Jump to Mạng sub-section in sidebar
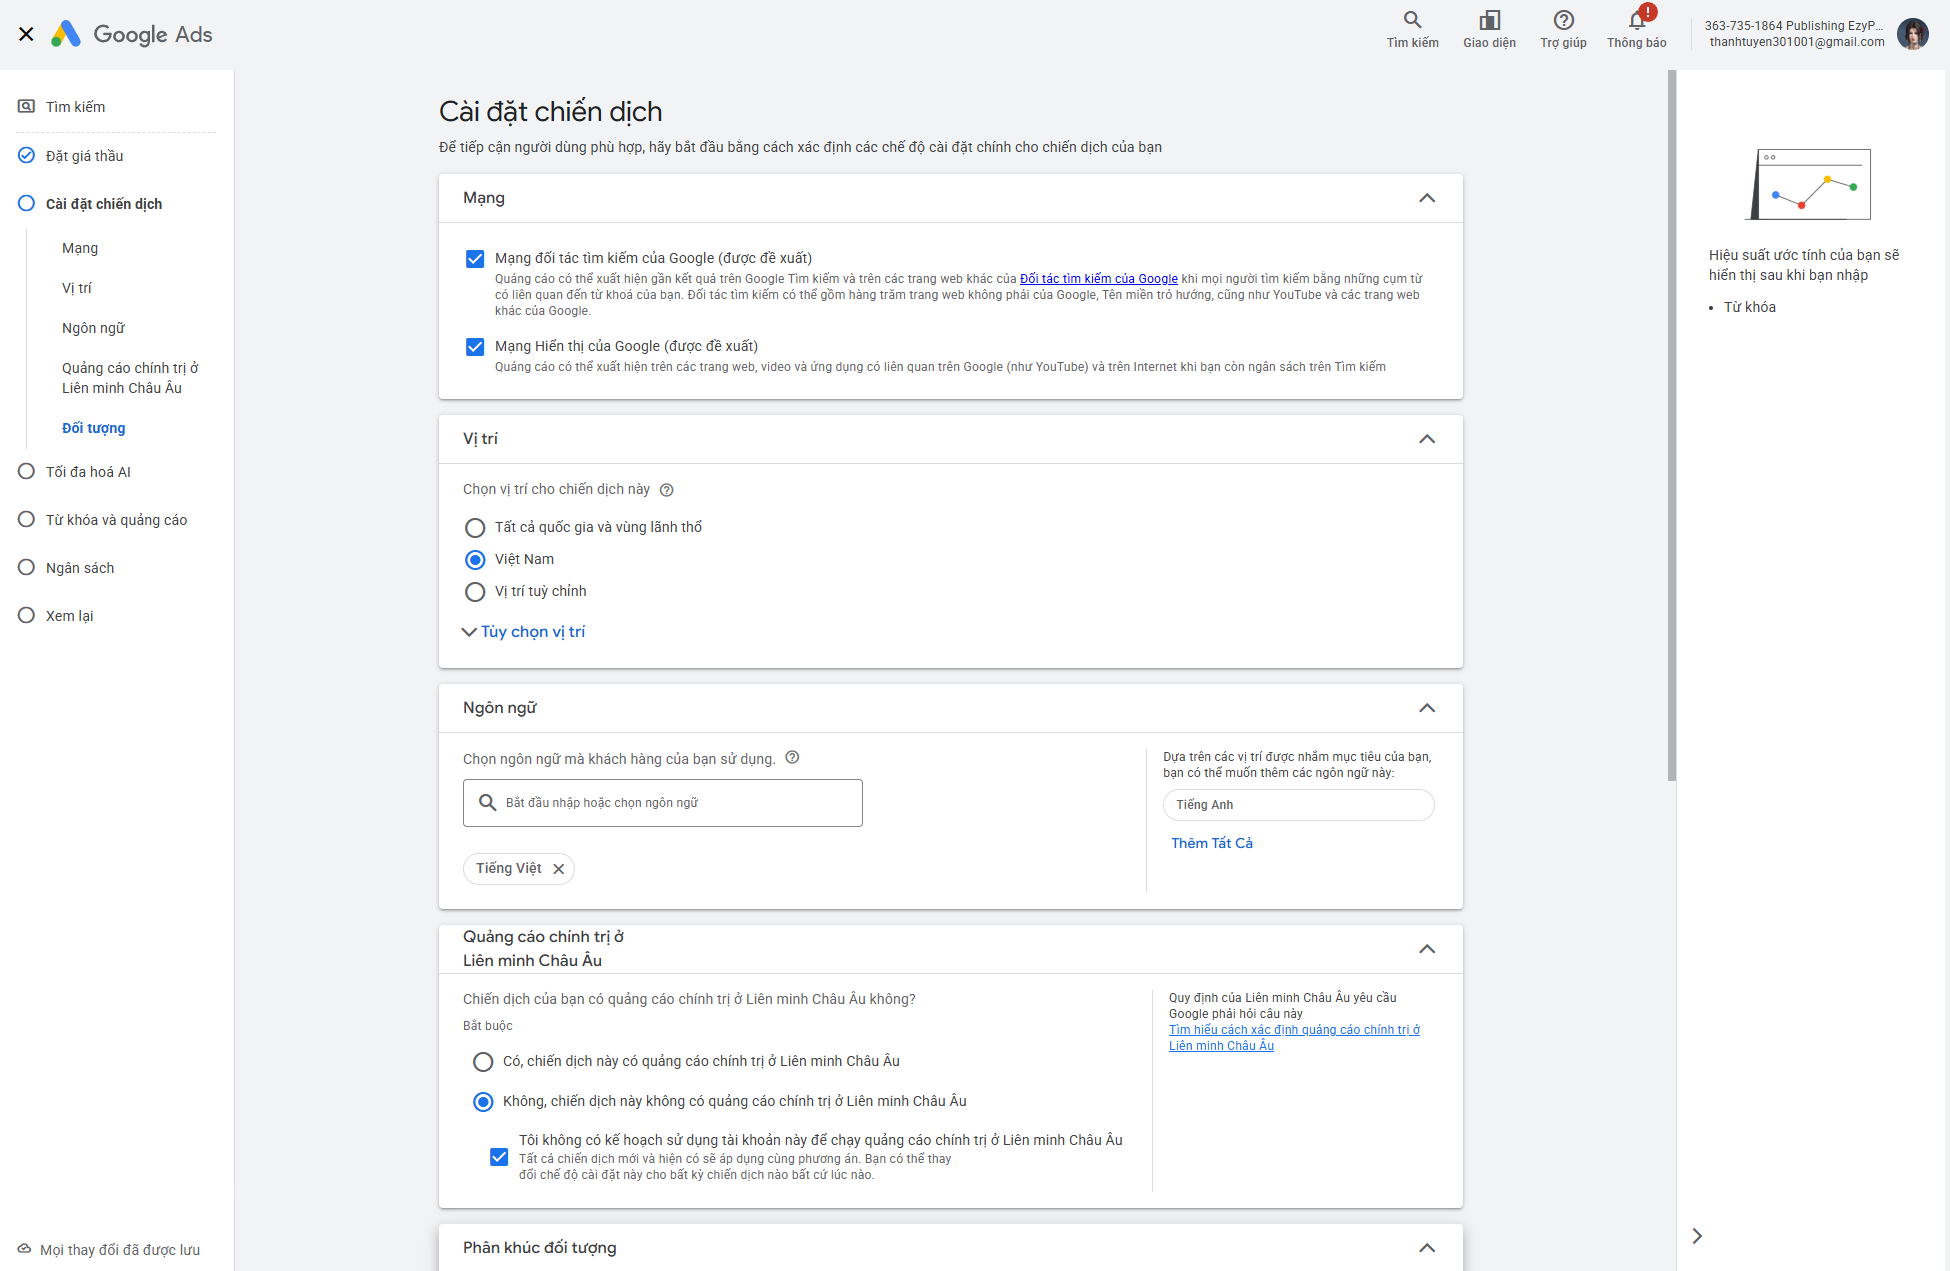 [80, 248]
